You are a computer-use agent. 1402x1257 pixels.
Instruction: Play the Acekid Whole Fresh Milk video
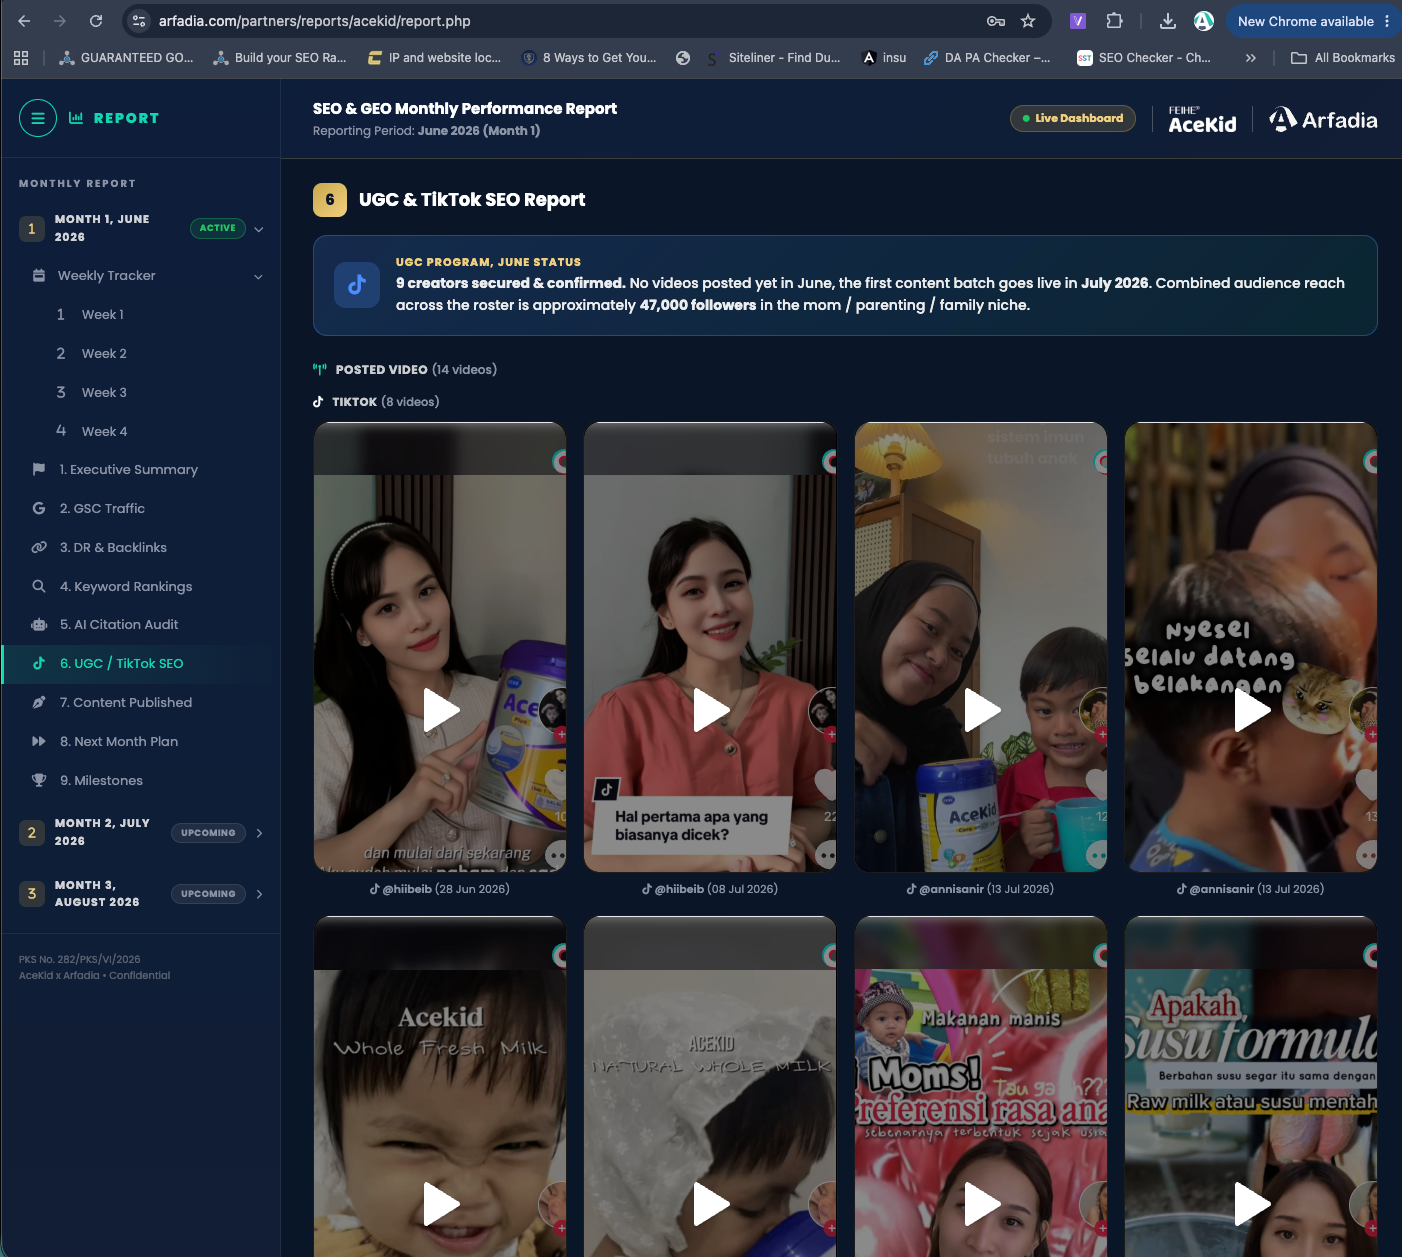[441, 1204]
